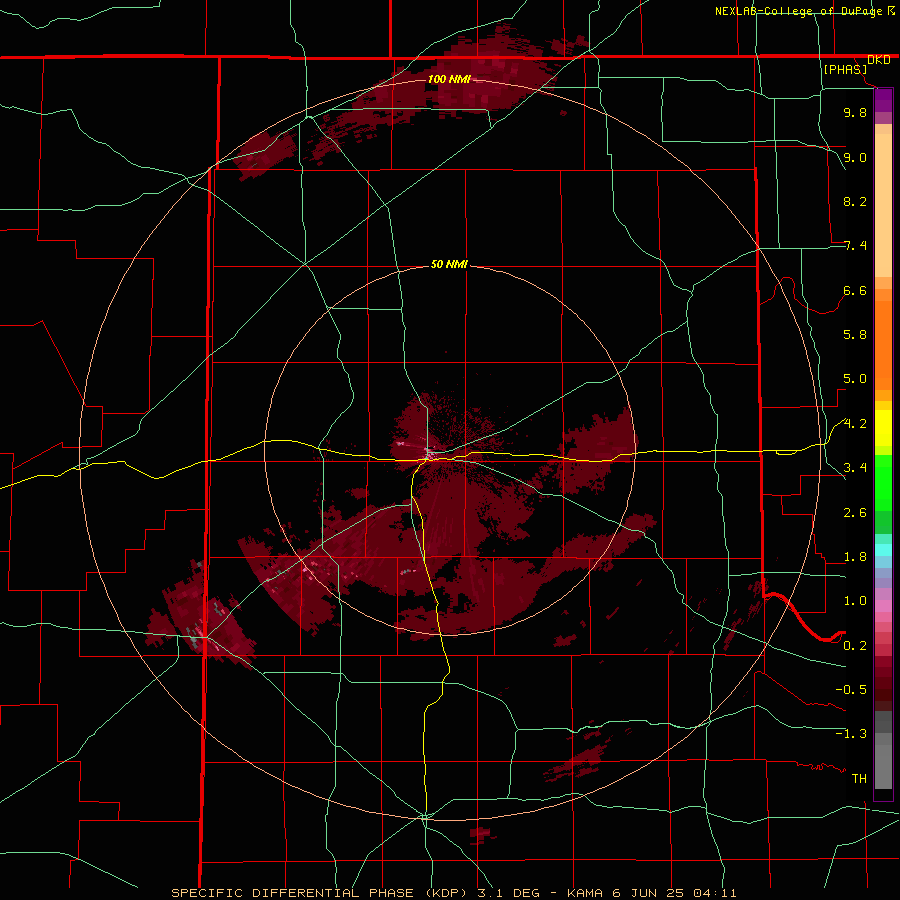Click the yellow segment of the color bar
Image resolution: width=900 pixels, height=900 pixels.
click(883, 428)
